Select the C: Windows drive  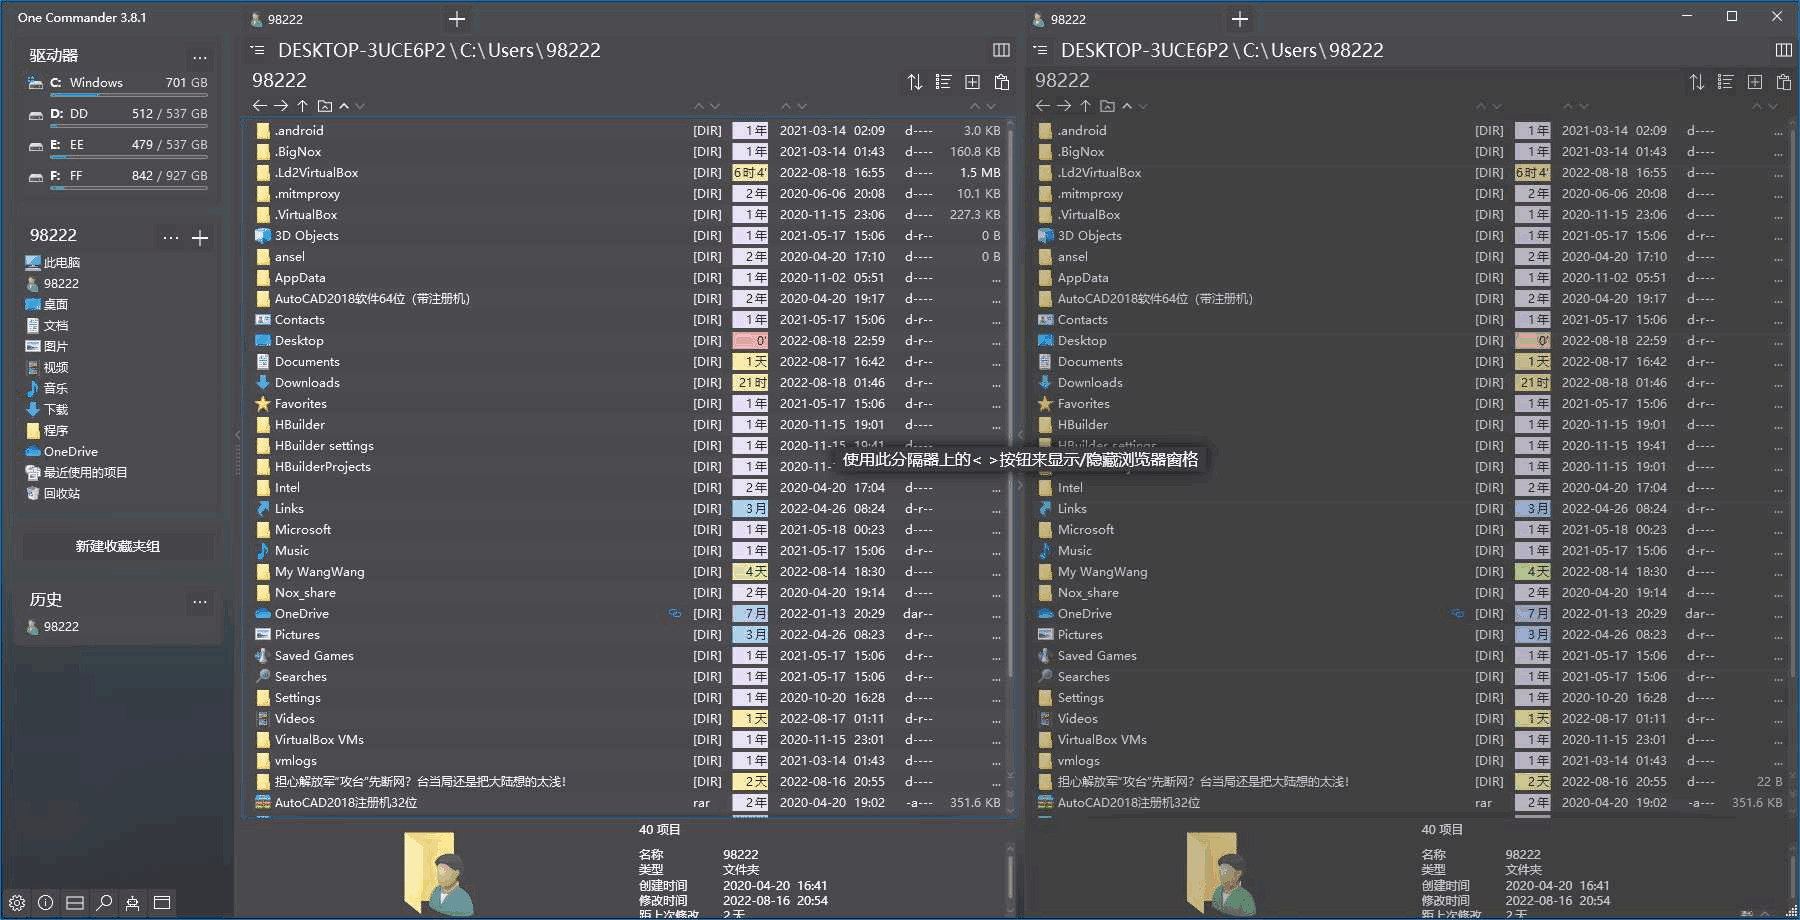[x=118, y=84]
